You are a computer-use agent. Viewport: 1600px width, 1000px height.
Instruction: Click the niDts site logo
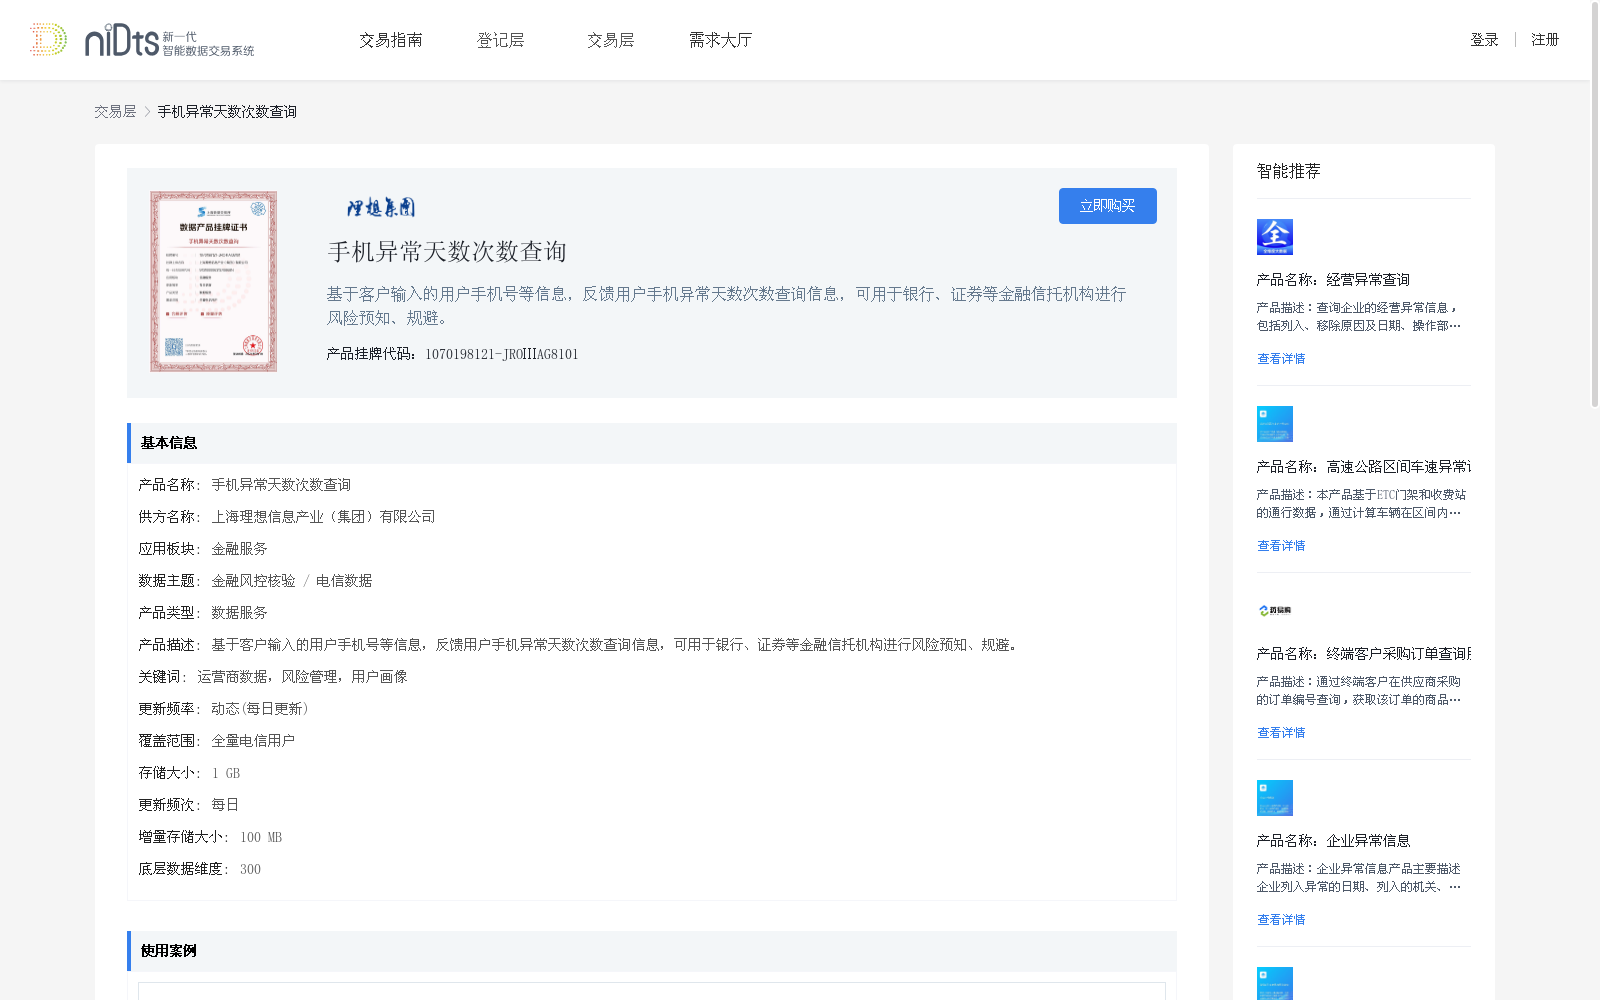click(142, 40)
